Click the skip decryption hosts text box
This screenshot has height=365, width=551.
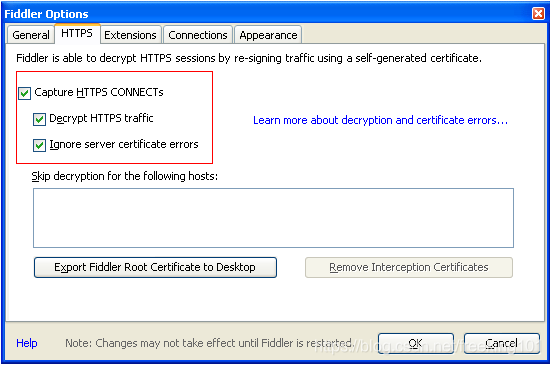[273, 218]
